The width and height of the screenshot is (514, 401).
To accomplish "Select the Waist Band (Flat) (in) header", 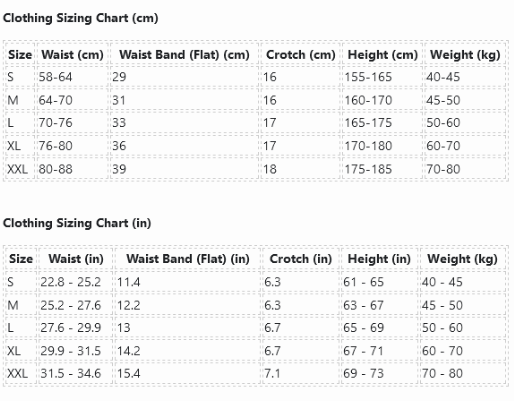I will click(x=188, y=259).
